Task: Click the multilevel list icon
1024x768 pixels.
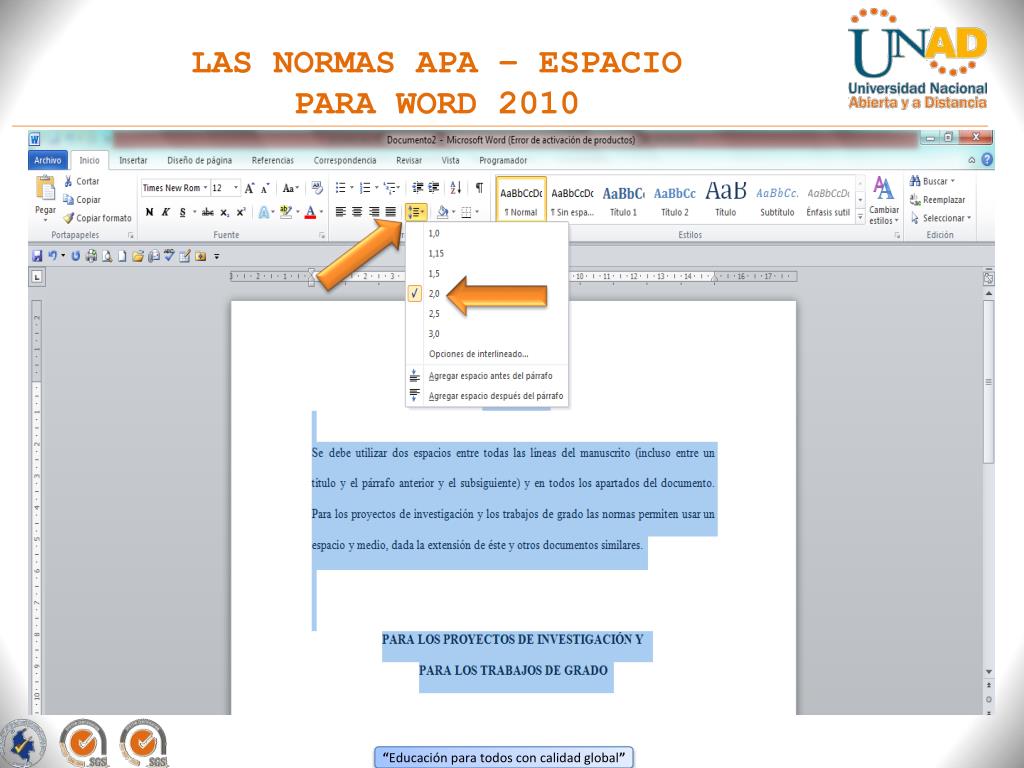Action: click(x=390, y=188)
